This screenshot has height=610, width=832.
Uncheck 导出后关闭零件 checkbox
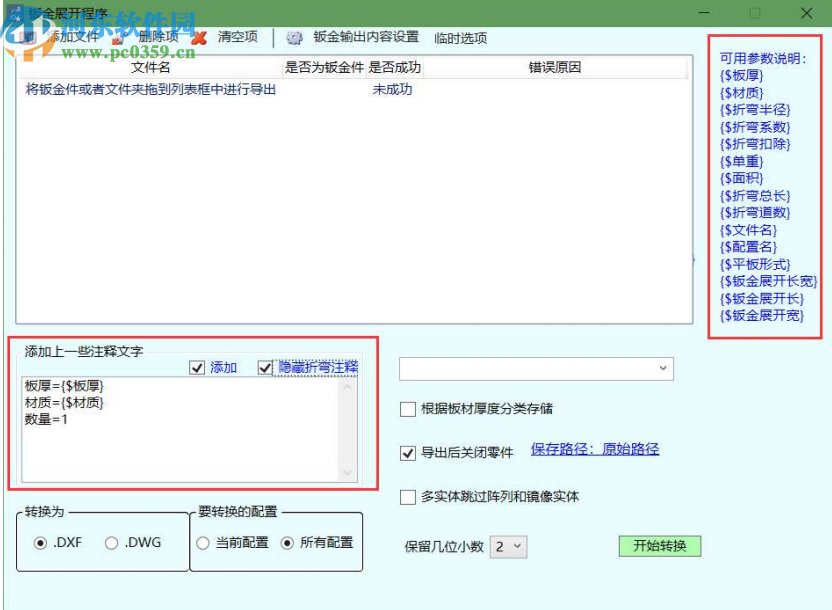pyautogui.click(x=408, y=453)
